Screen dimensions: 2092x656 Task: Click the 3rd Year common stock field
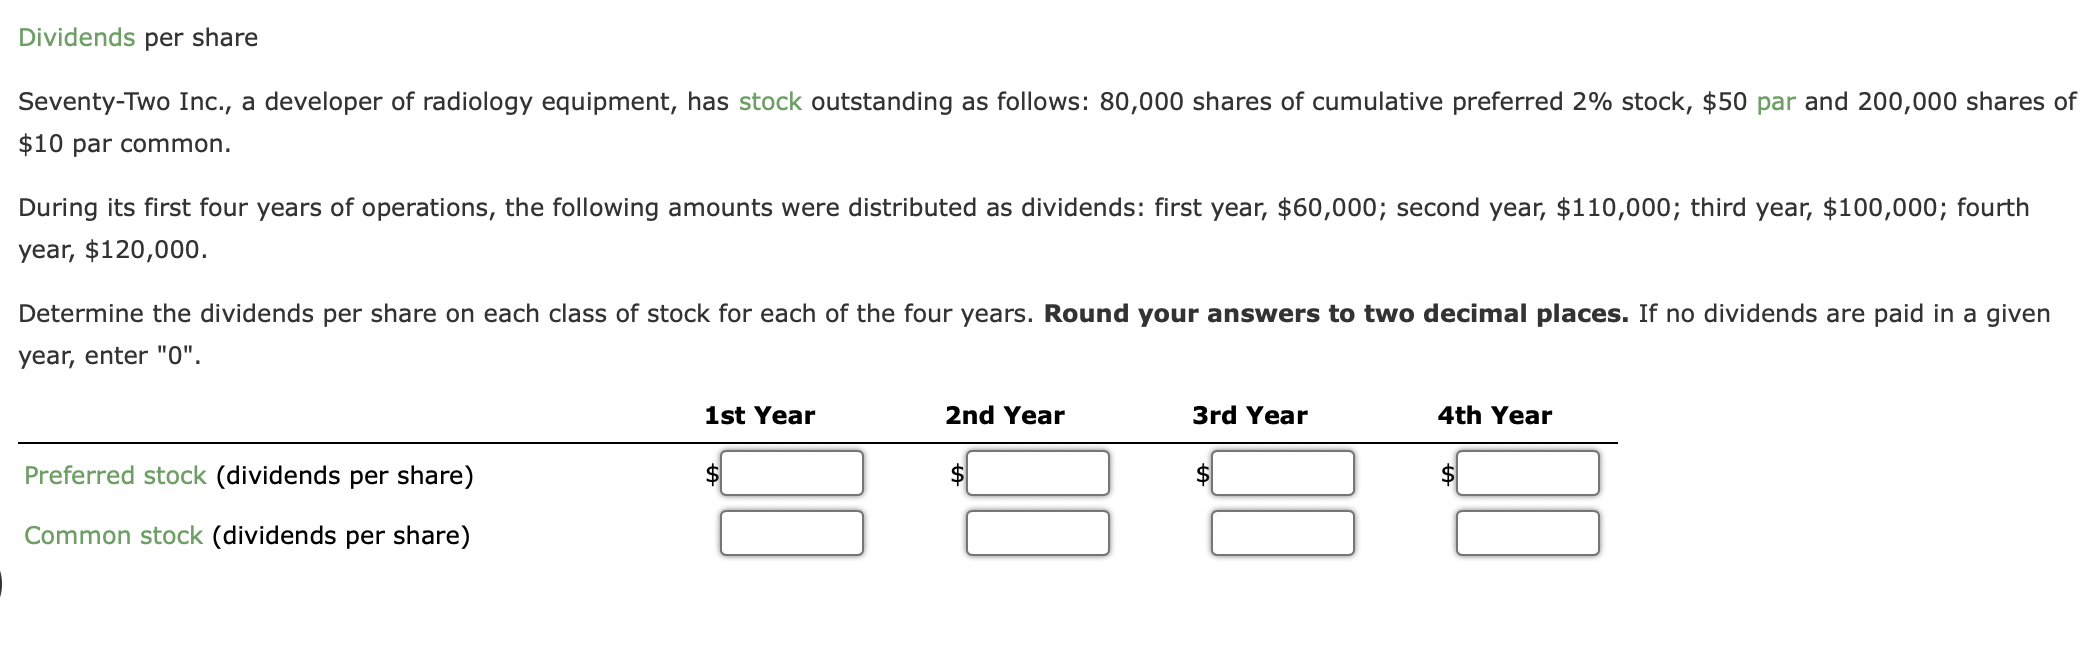(1283, 532)
